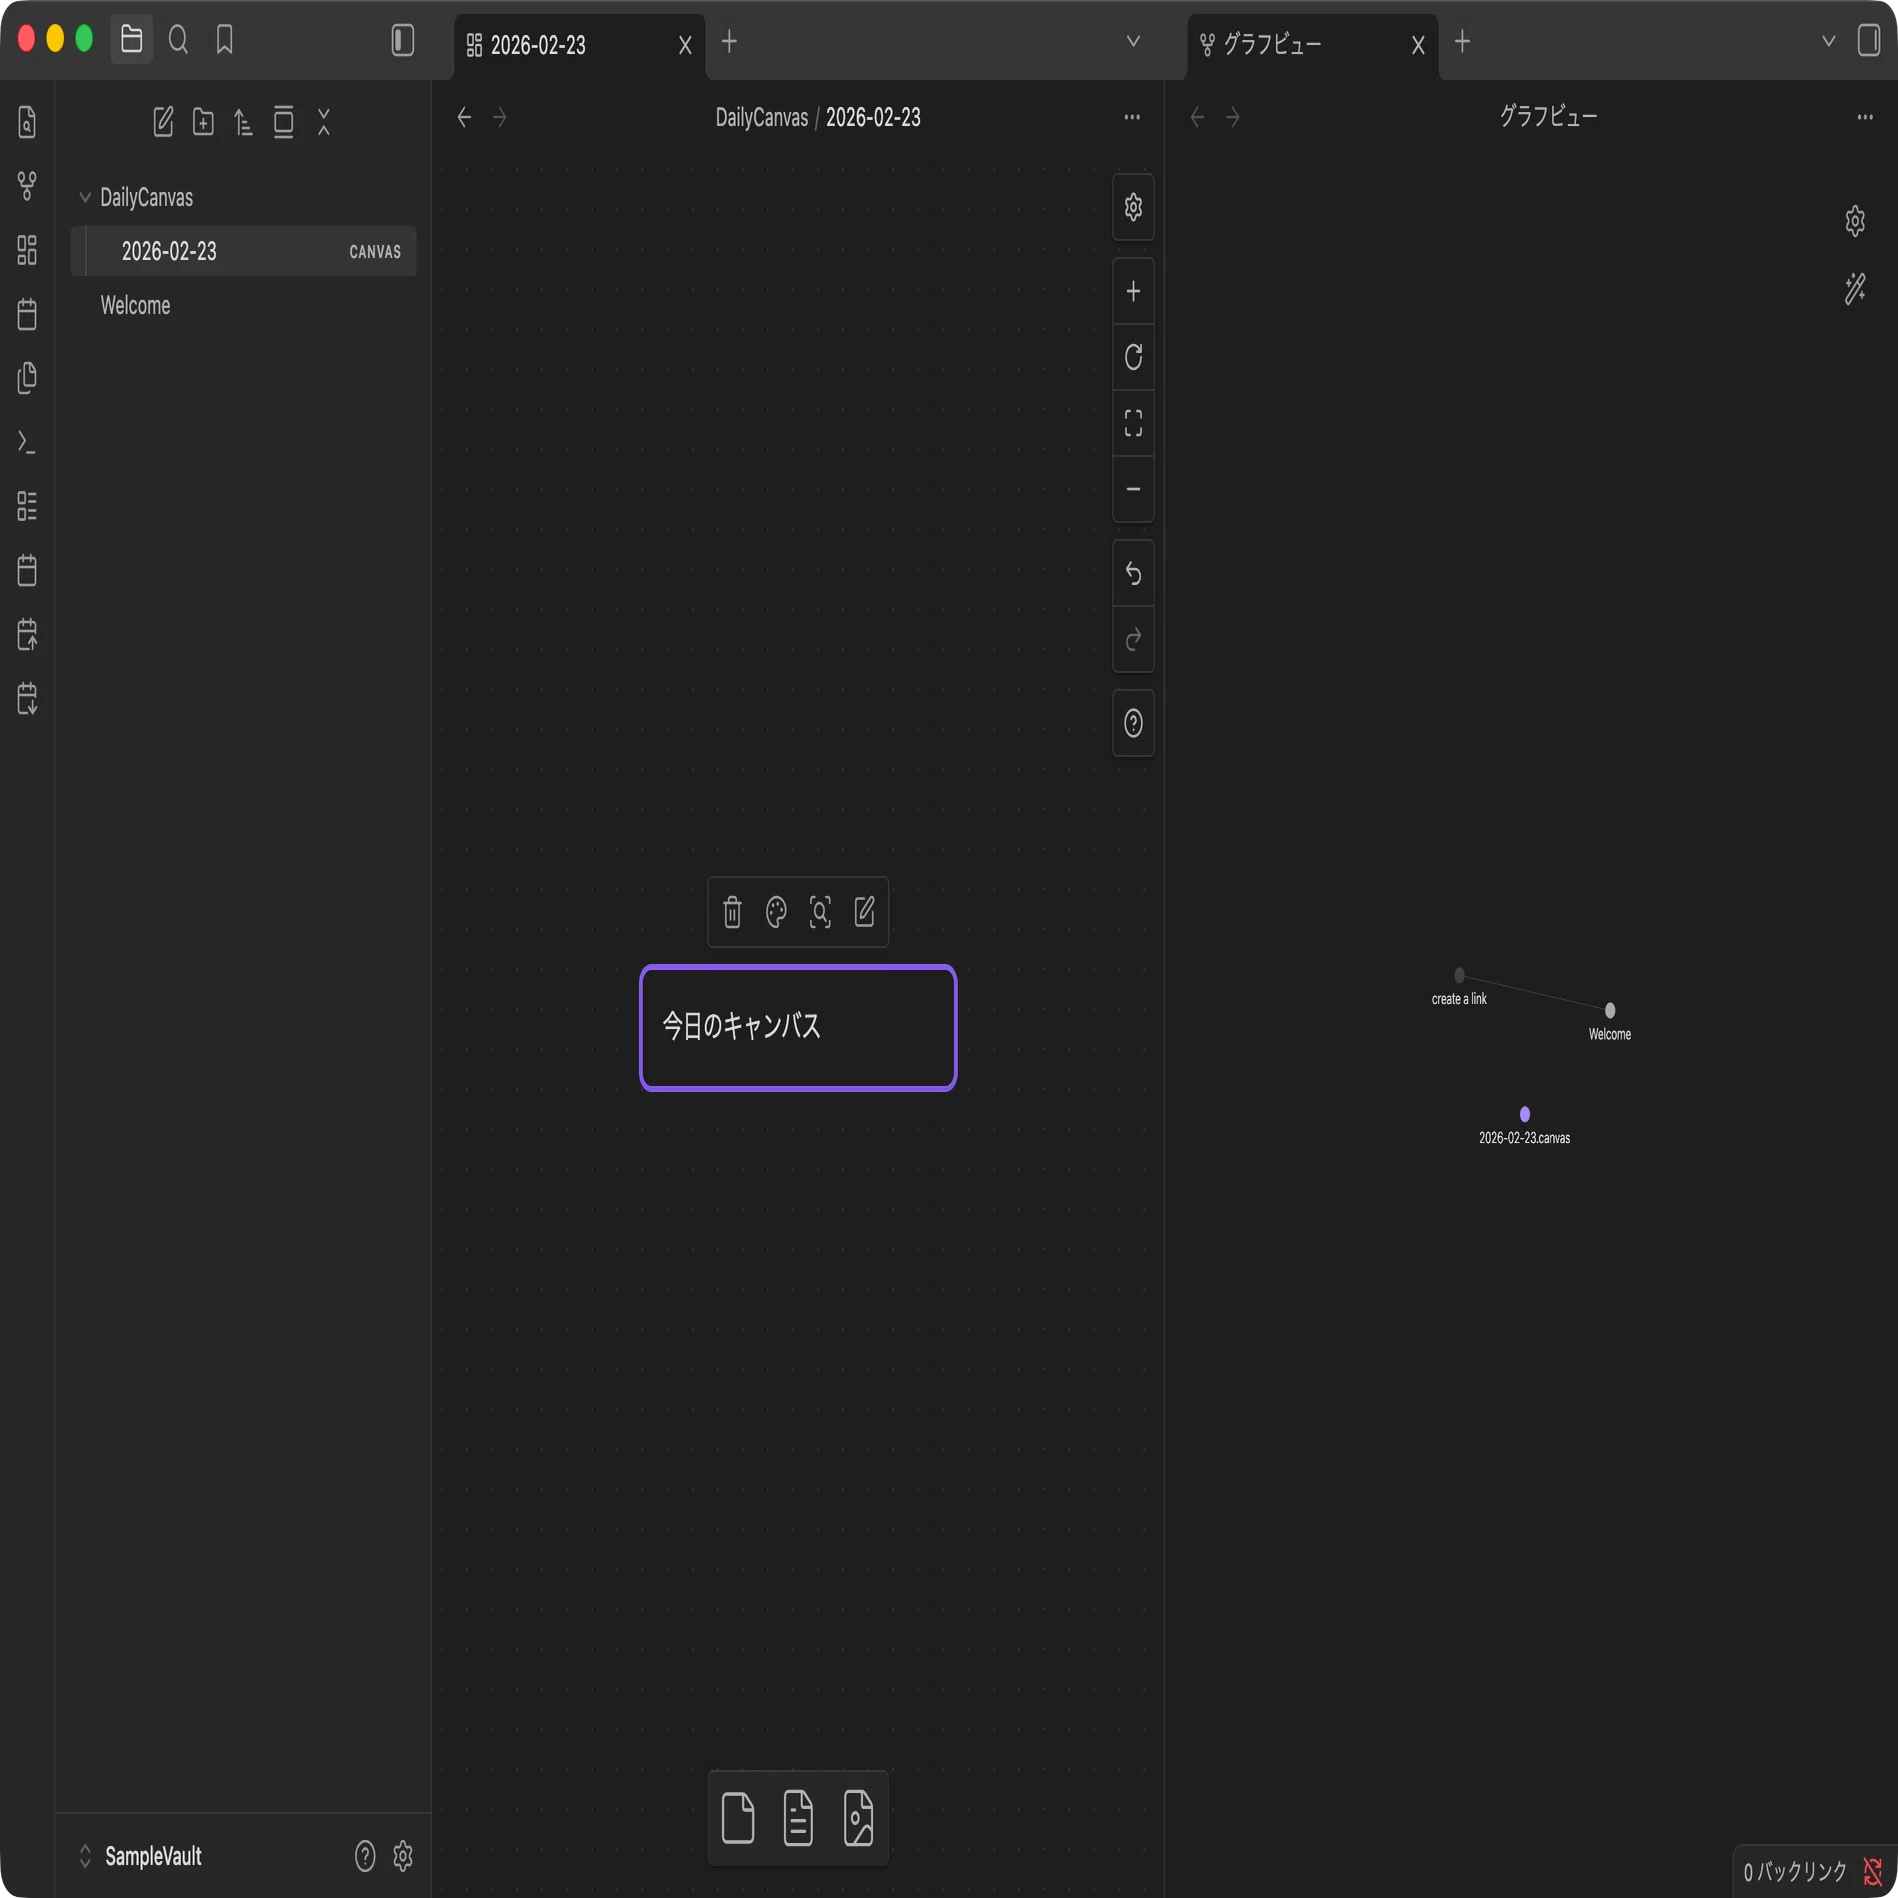Undo last canvas action
Viewport: 1898px width, 1898px height.
pyautogui.click(x=1133, y=573)
